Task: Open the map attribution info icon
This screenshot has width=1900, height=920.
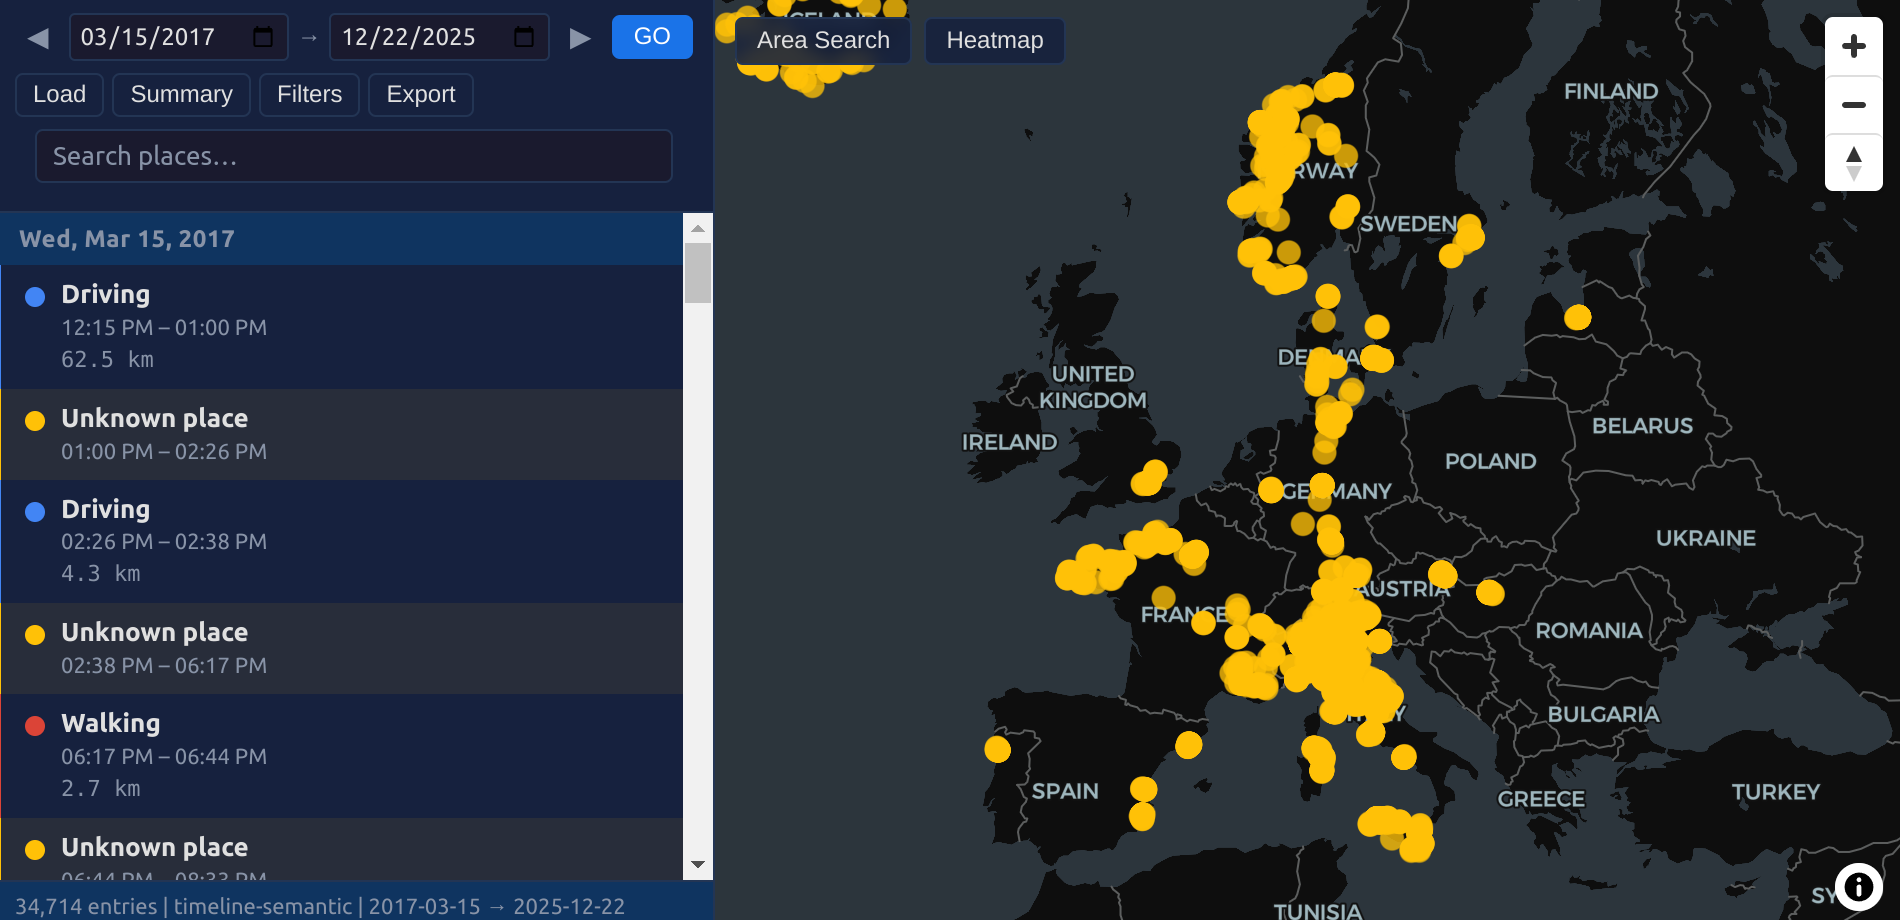Action: pyautogui.click(x=1858, y=887)
